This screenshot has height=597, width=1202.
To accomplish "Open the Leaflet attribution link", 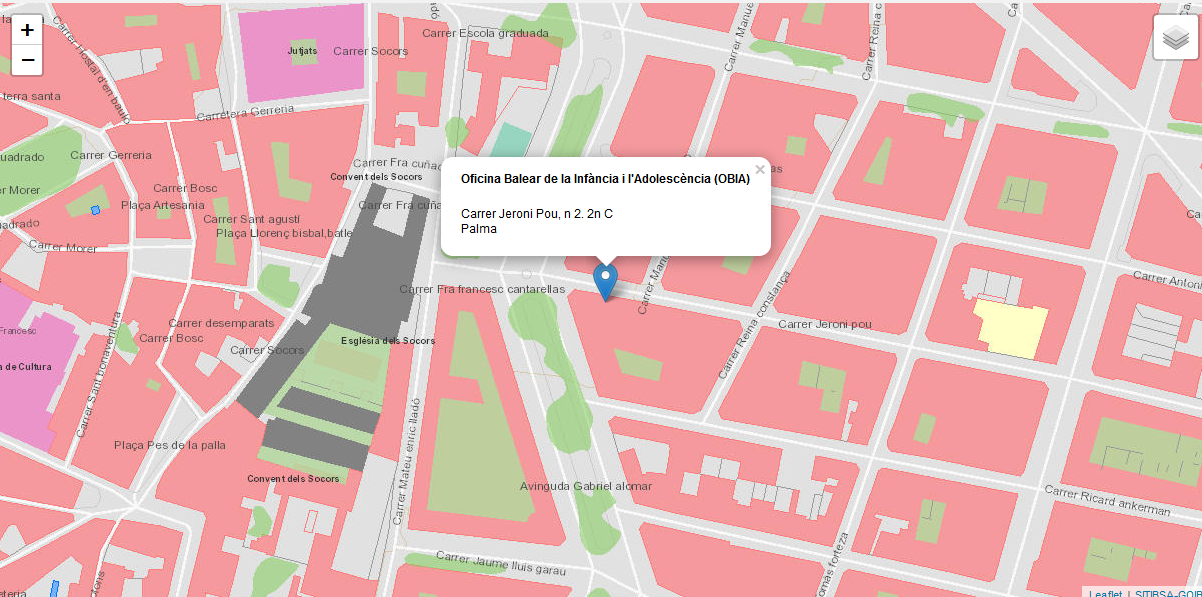I will [x=1105, y=593].
